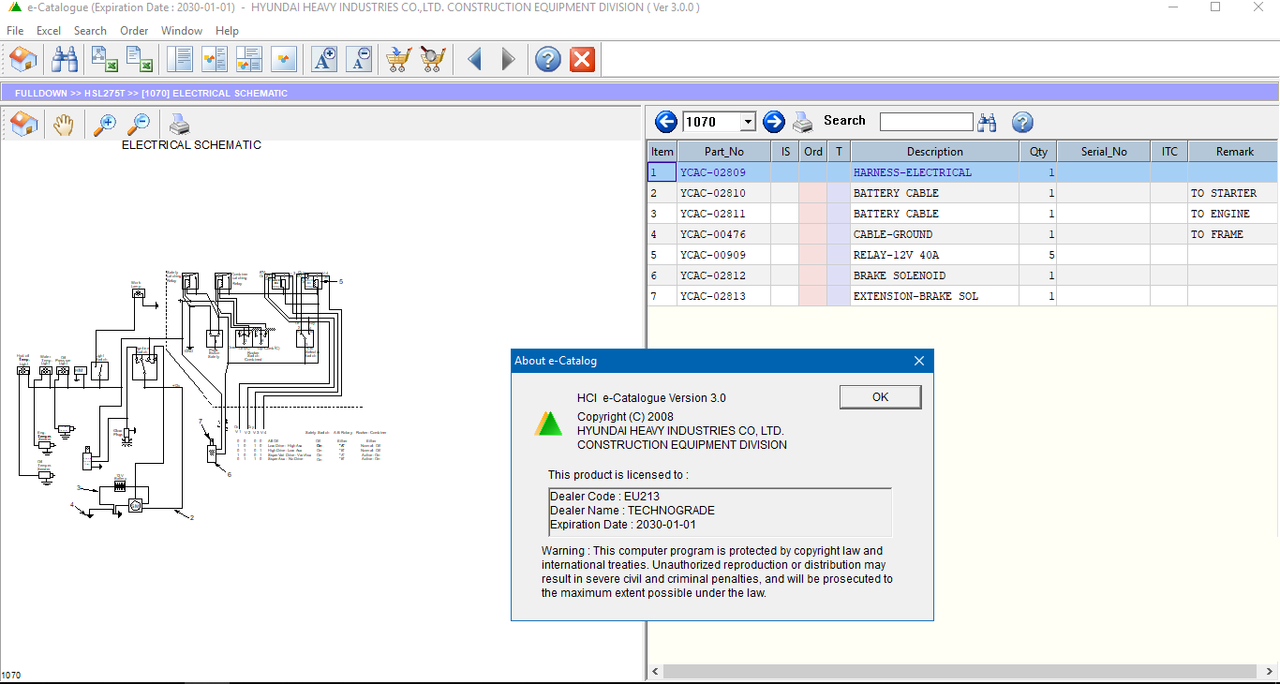Image resolution: width=1280 pixels, height=684 pixels.
Task: Open the File menu
Action: [15, 31]
